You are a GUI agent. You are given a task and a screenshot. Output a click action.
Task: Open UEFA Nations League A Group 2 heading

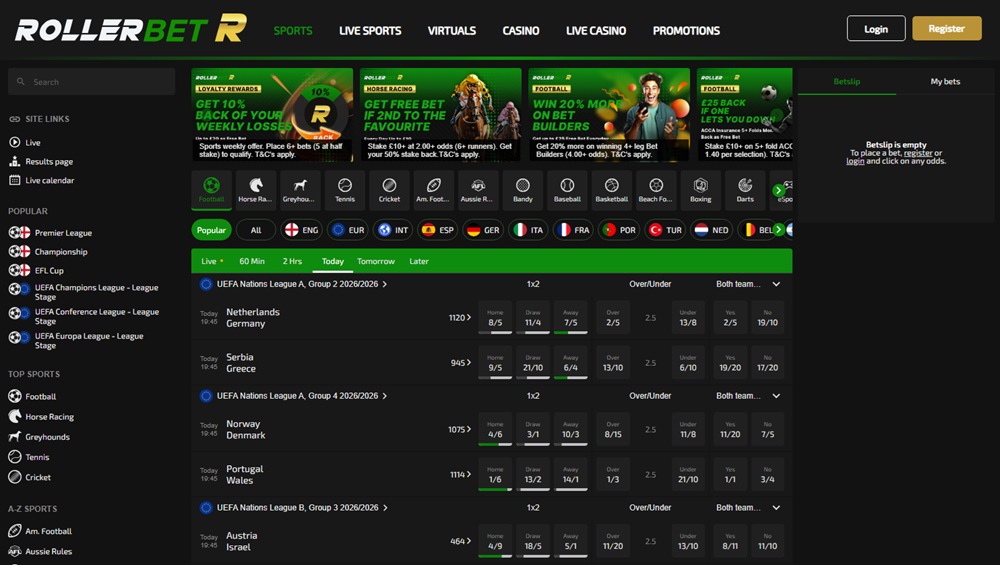(x=297, y=284)
